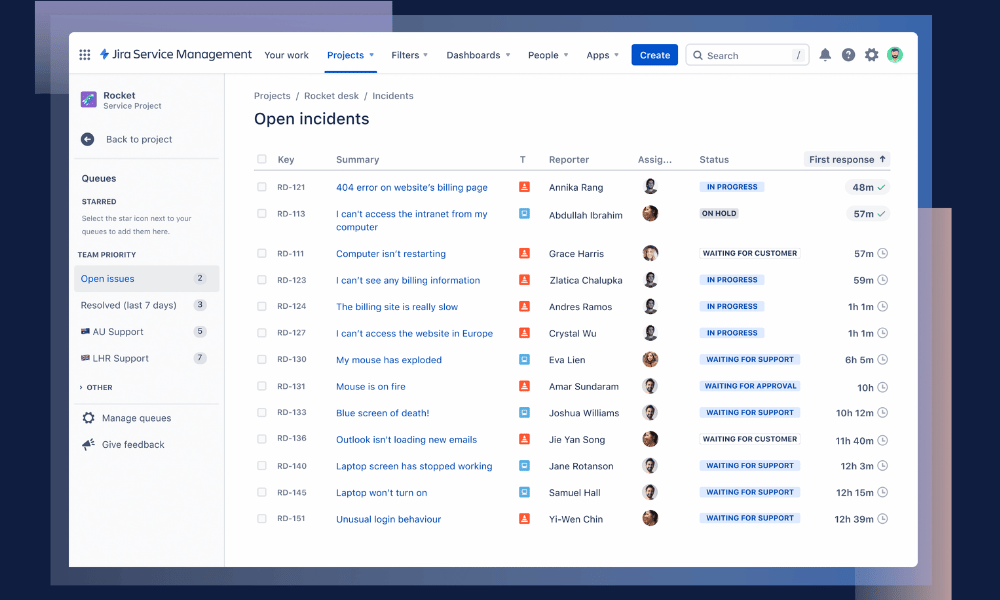Screen dimensions: 1000x600
Task: Click the clock icon for RD-131 response
Action: pos(883,387)
